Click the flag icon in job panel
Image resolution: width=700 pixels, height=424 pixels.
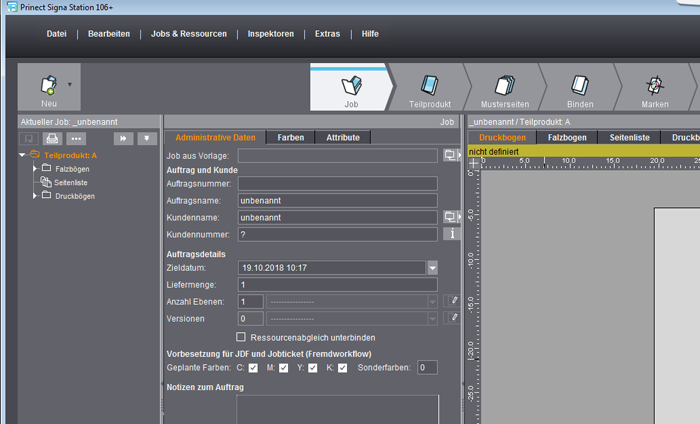coord(29,139)
